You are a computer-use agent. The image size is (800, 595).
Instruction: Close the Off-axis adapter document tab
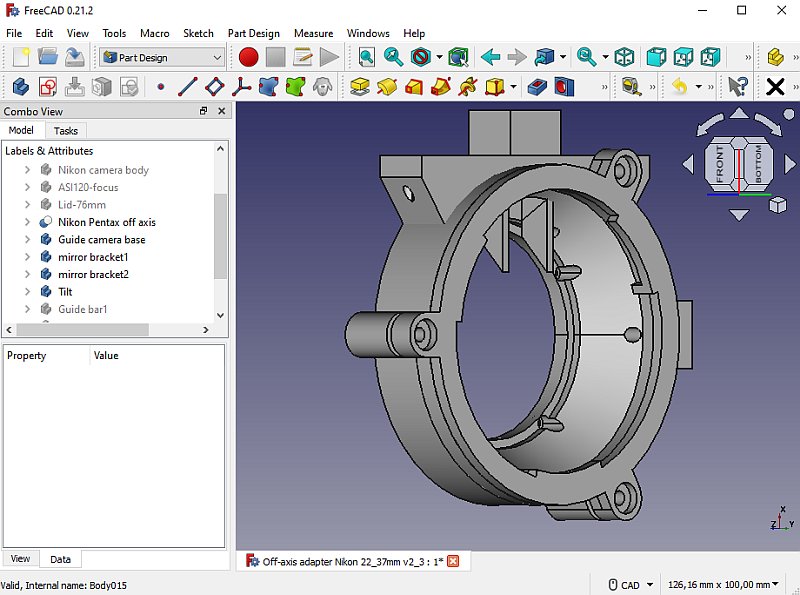click(x=453, y=561)
